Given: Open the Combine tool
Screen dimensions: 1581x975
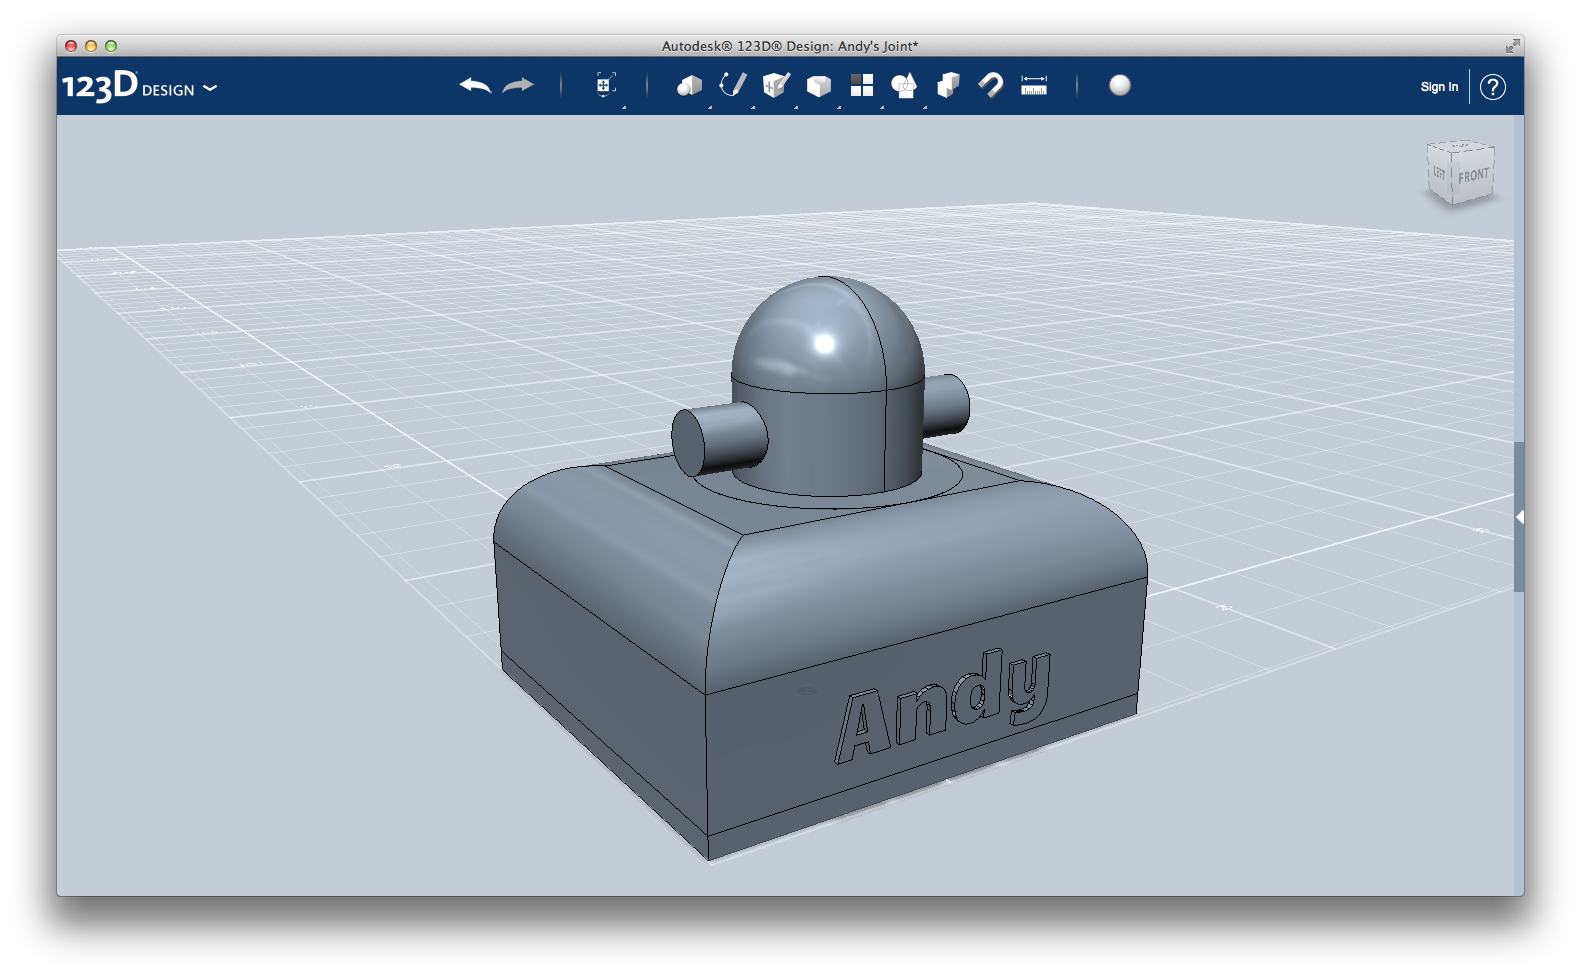Looking at the screenshot, I should [x=948, y=86].
